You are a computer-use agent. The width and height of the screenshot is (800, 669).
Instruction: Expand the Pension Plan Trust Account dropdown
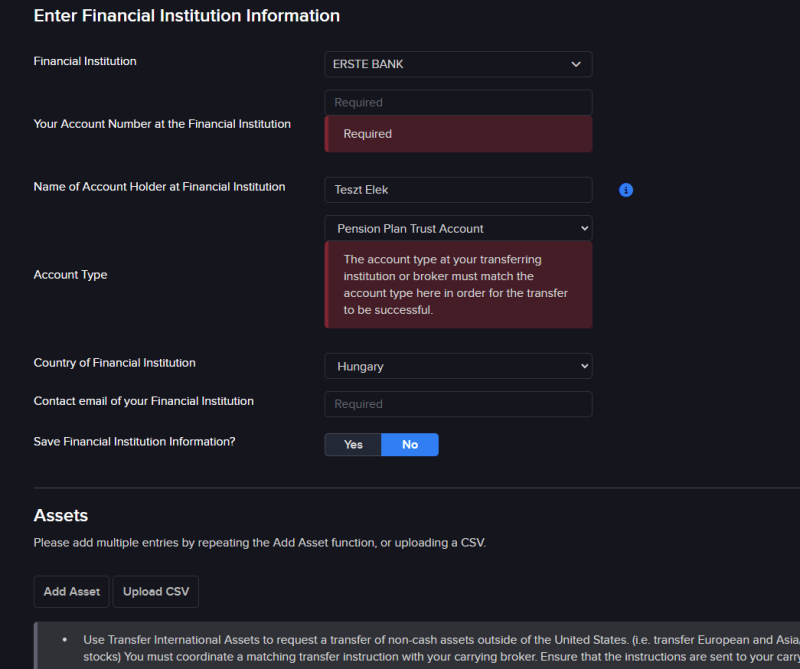(458, 228)
